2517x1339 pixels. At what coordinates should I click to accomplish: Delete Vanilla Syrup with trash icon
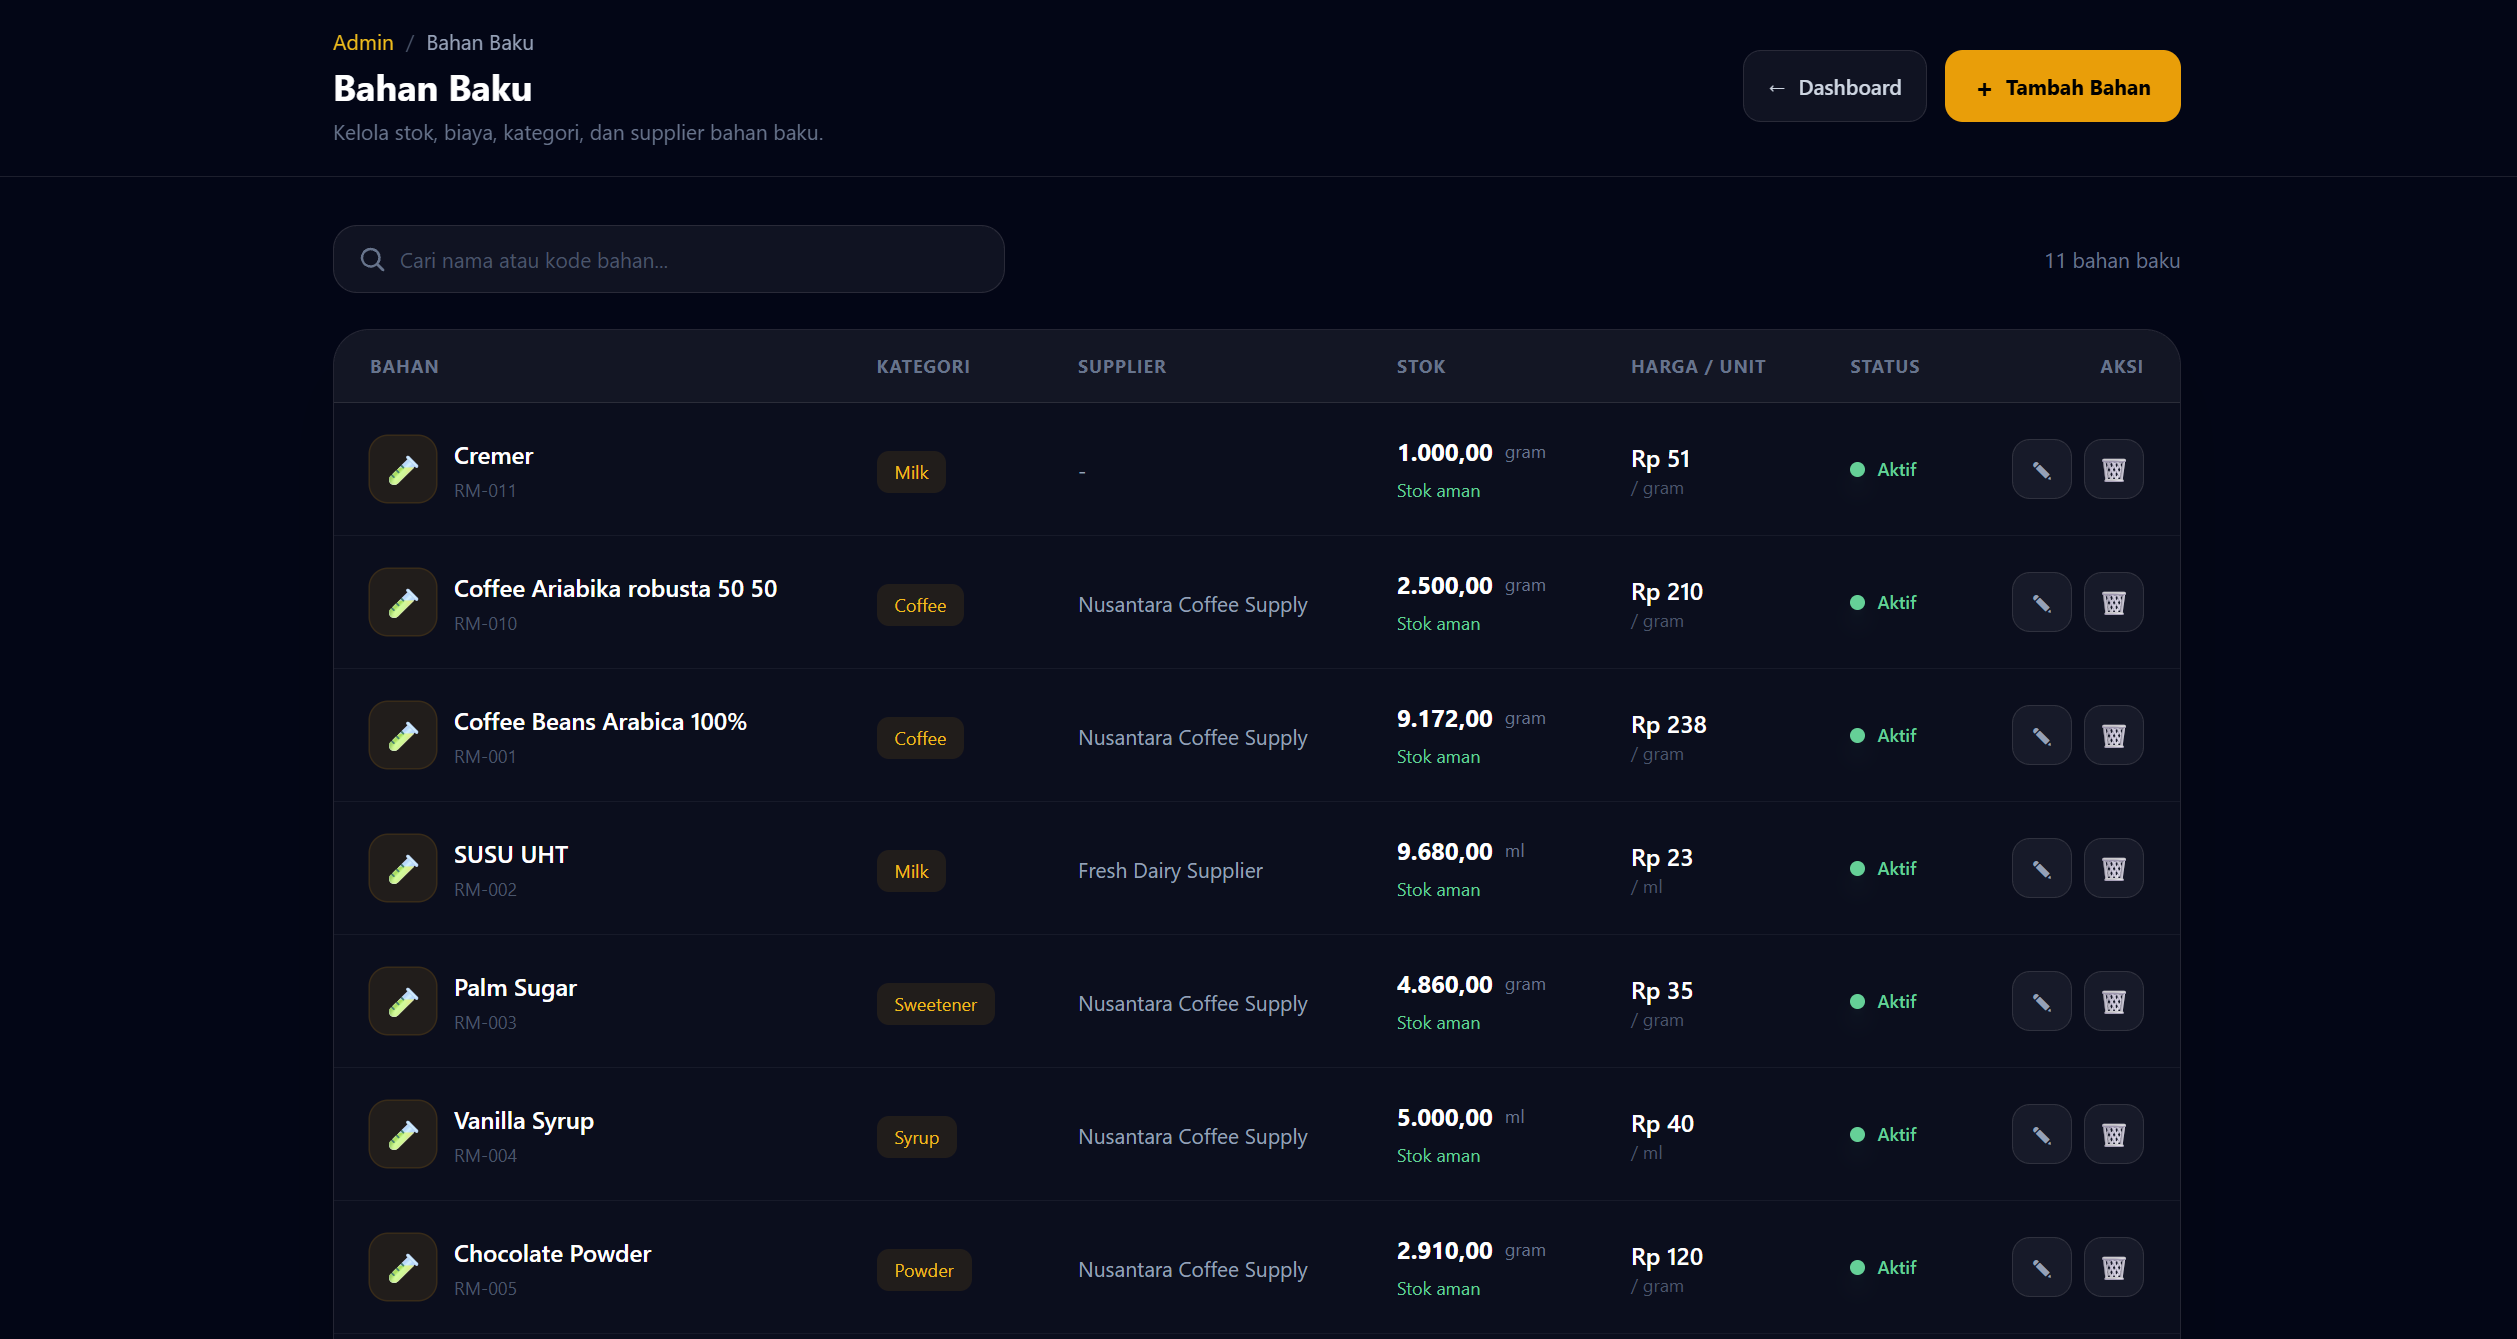click(2113, 1134)
